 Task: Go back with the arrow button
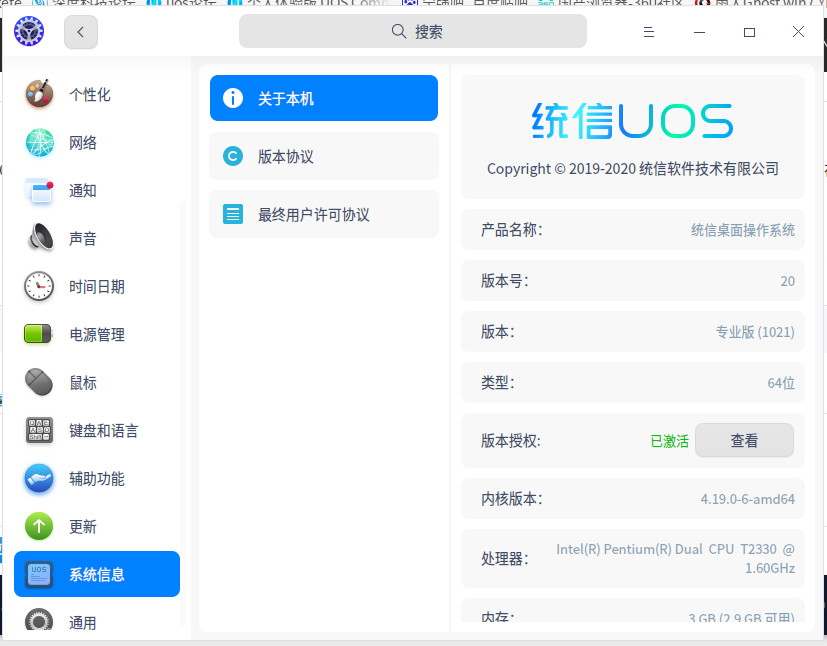coord(81,32)
